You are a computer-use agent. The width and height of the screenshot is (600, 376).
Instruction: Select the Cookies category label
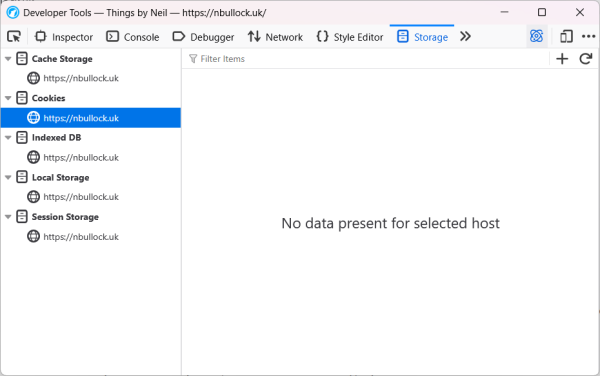48,98
